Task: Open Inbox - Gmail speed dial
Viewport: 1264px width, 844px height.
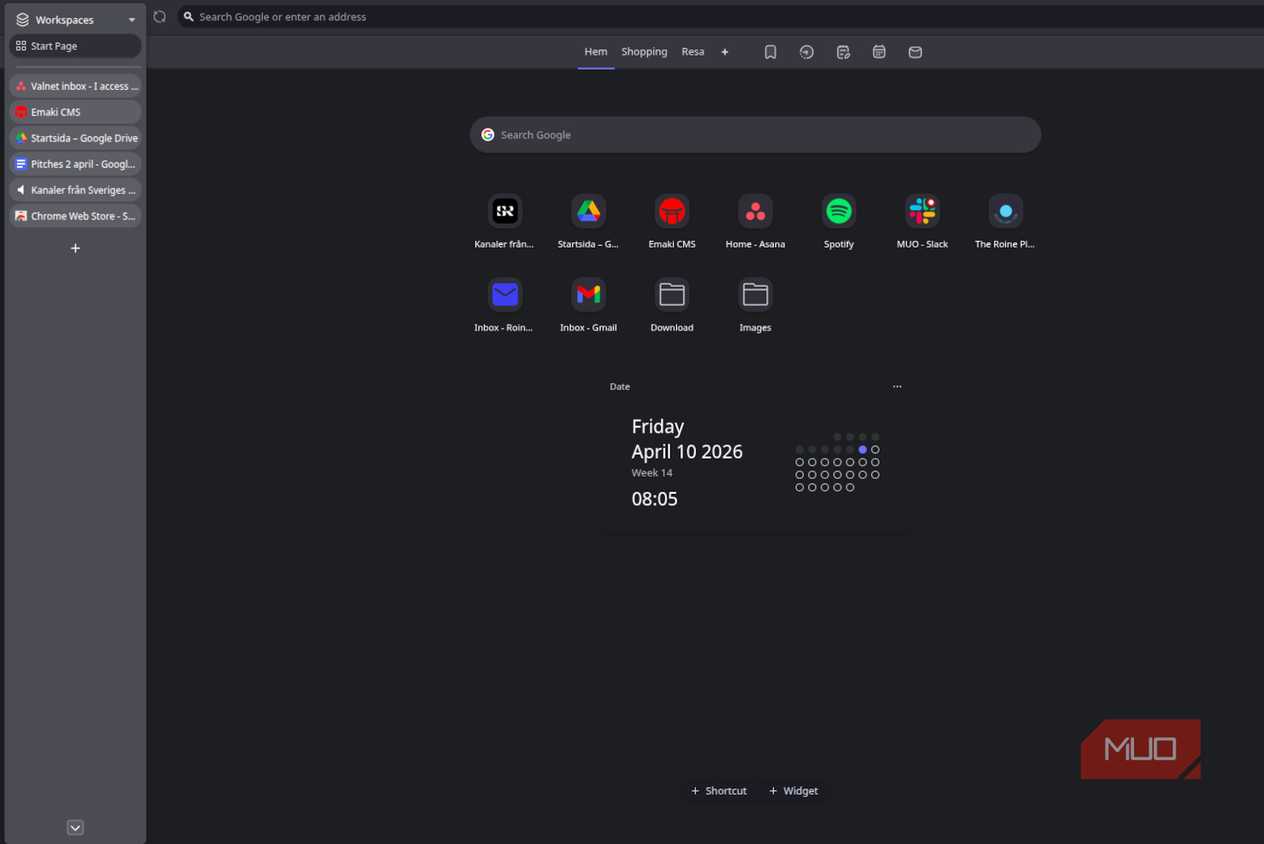Action: pyautogui.click(x=589, y=294)
